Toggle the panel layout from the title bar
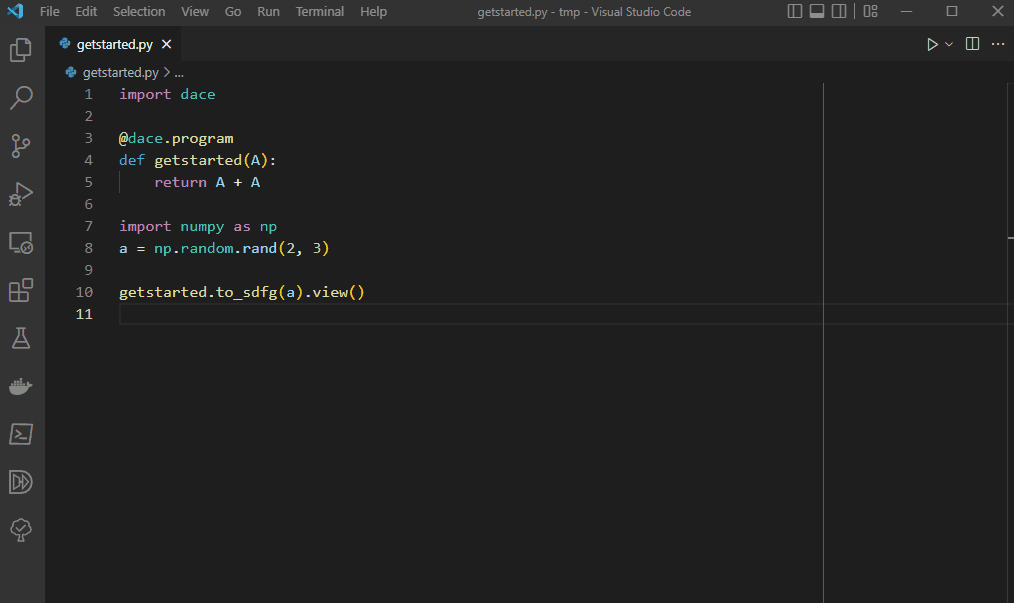Screen dimensions: 1014x603 [x=815, y=11]
